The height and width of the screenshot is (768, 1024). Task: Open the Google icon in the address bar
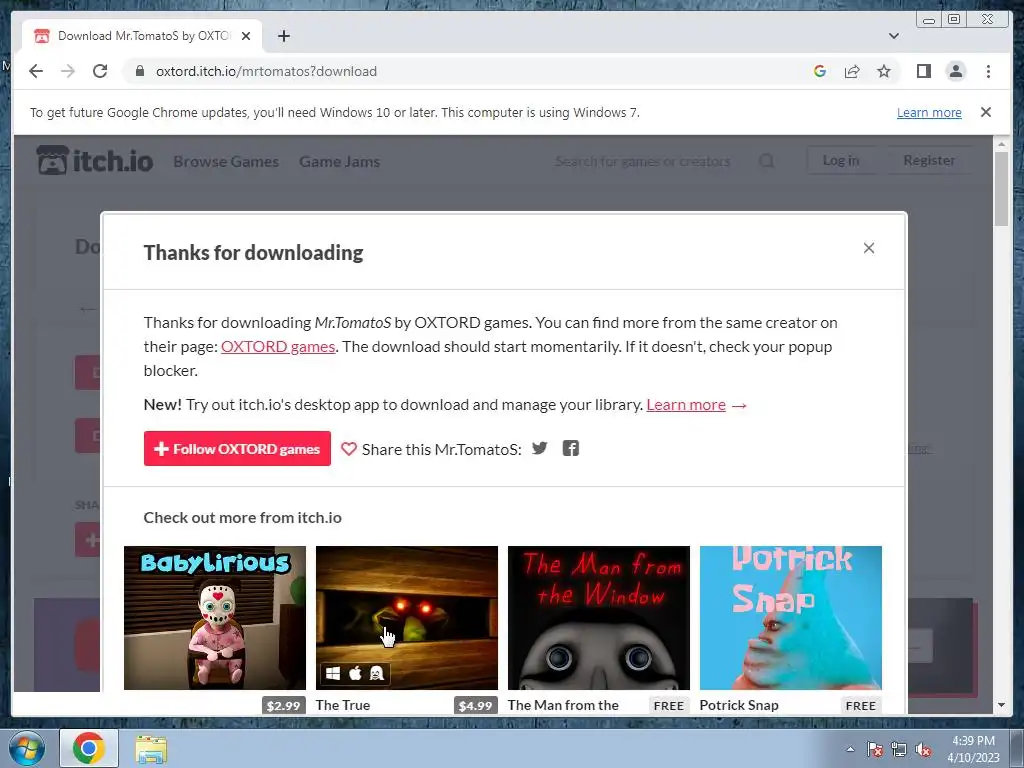(820, 71)
